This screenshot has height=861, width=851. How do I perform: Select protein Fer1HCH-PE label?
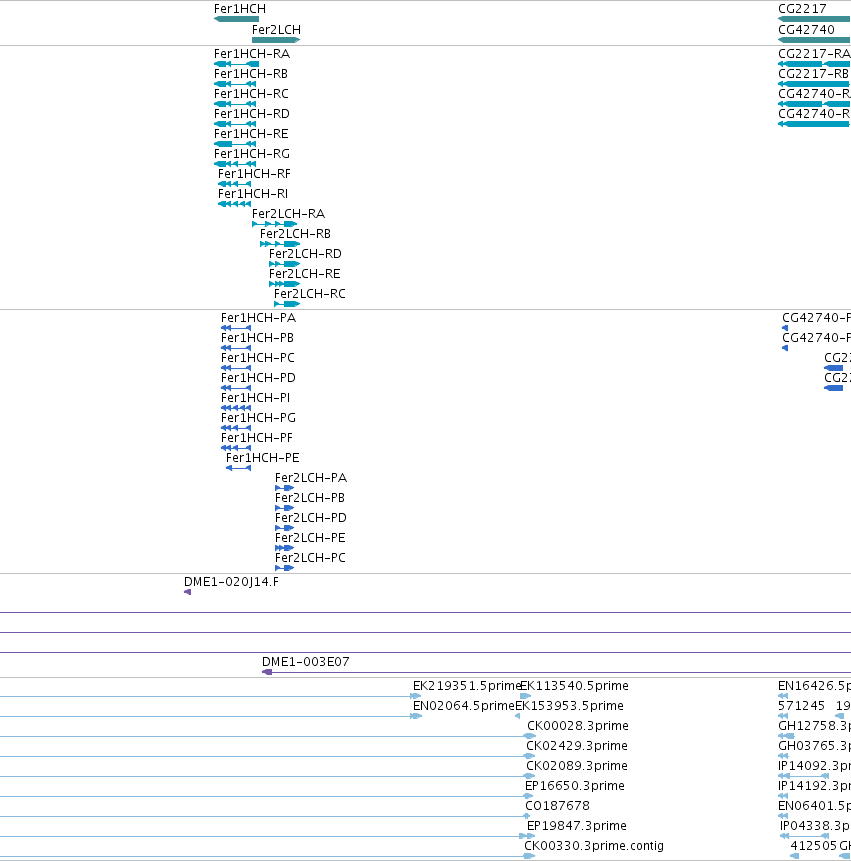pos(262,458)
